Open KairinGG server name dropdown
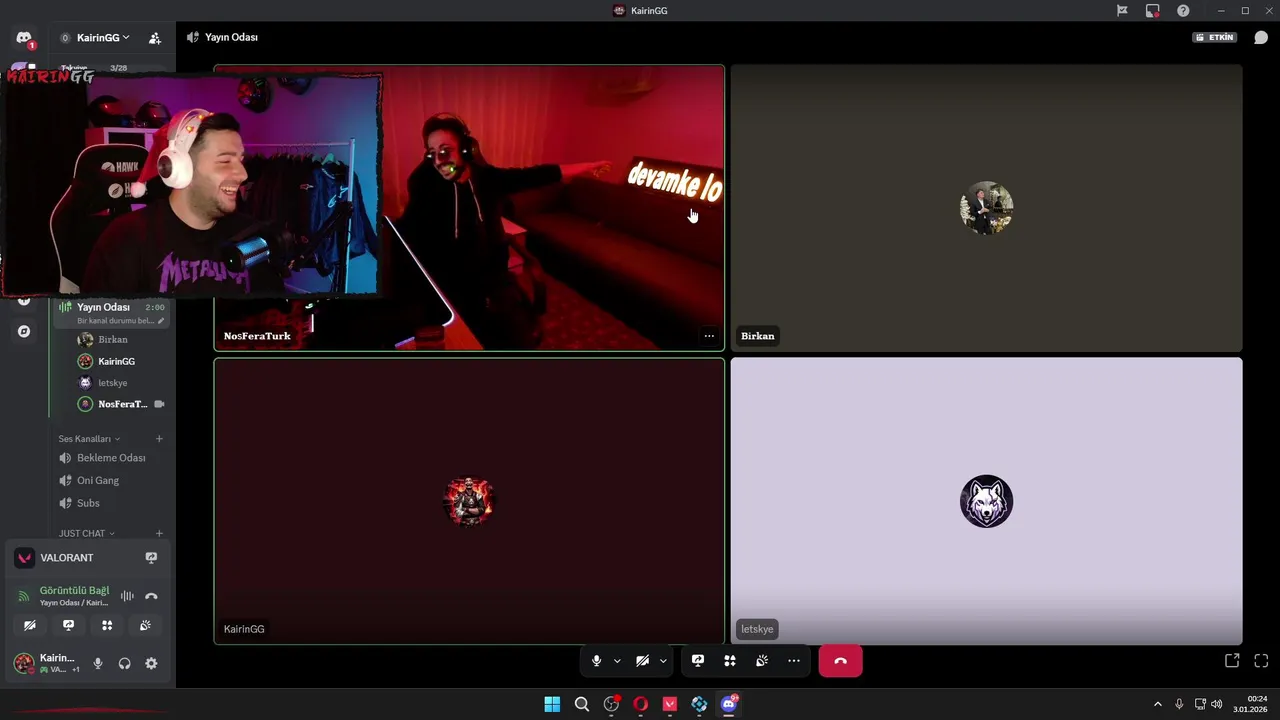The image size is (1280, 720). point(103,38)
